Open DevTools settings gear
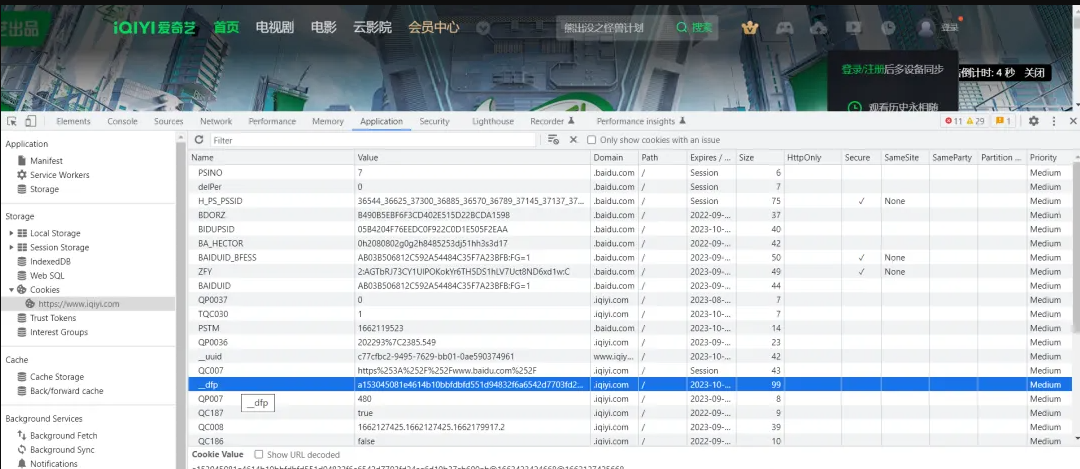 [x=1033, y=121]
